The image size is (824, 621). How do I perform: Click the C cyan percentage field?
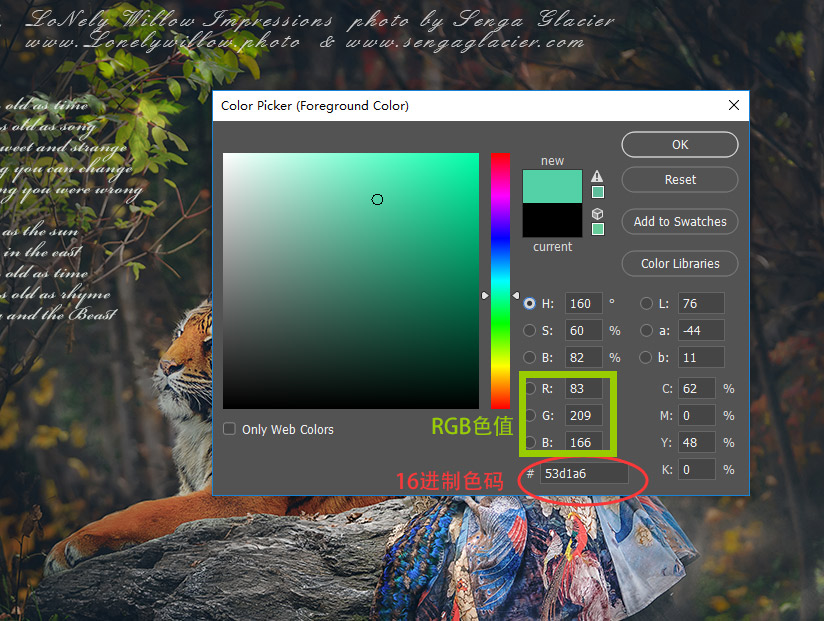click(x=697, y=388)
